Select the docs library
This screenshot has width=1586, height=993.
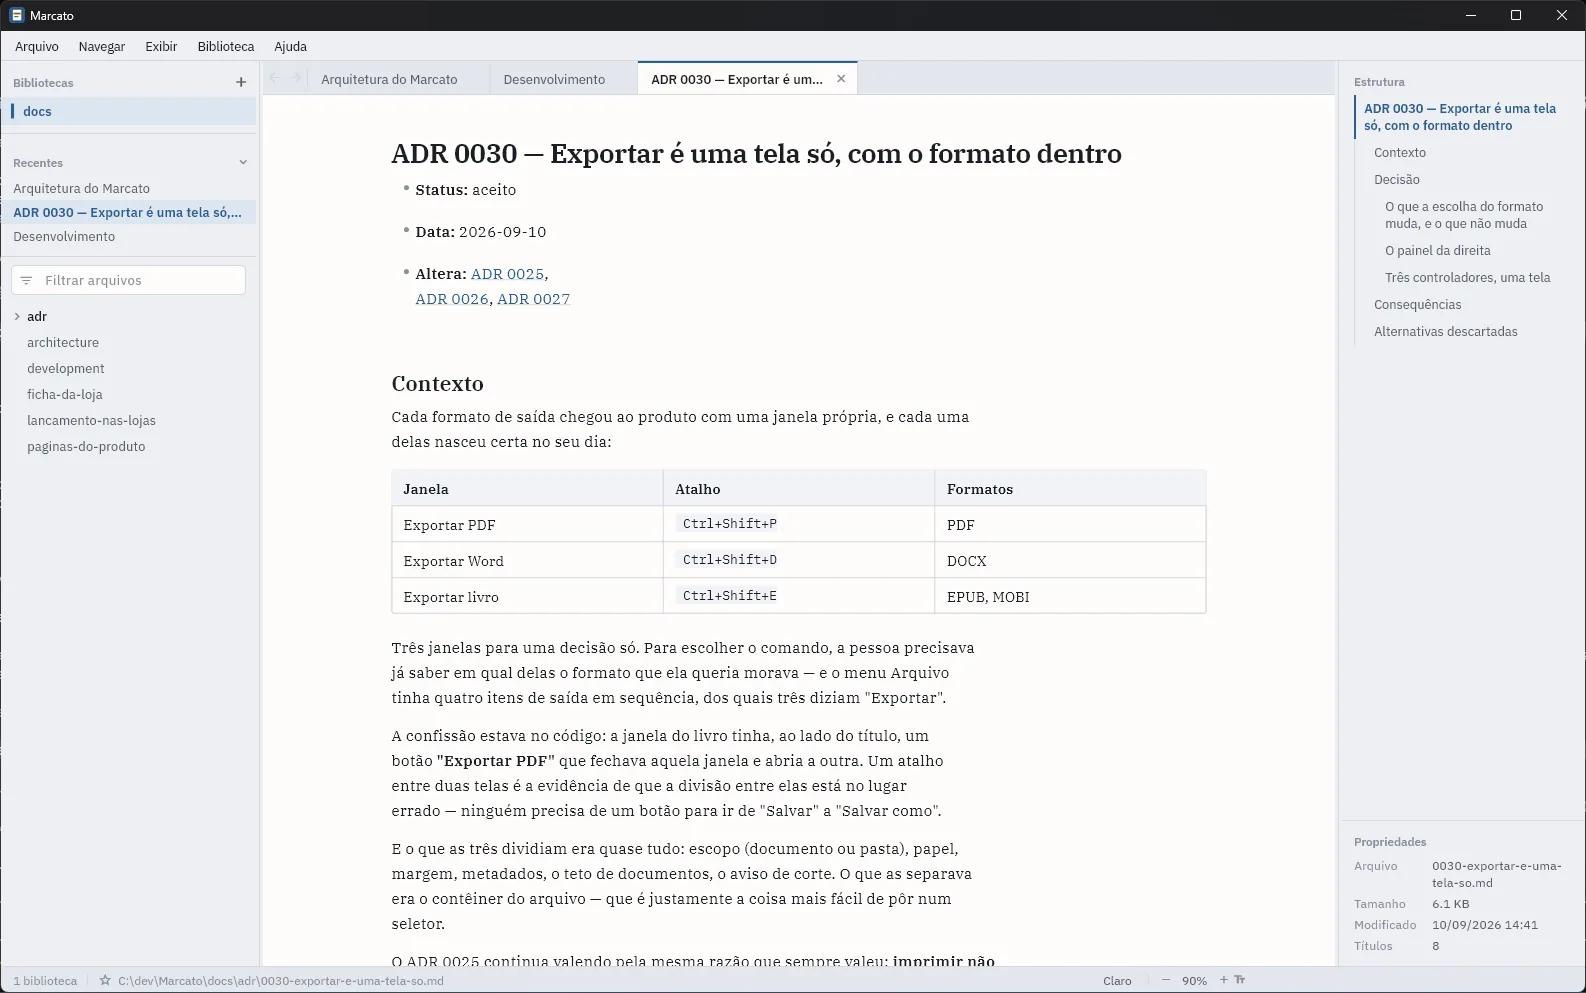click(128, 111)
